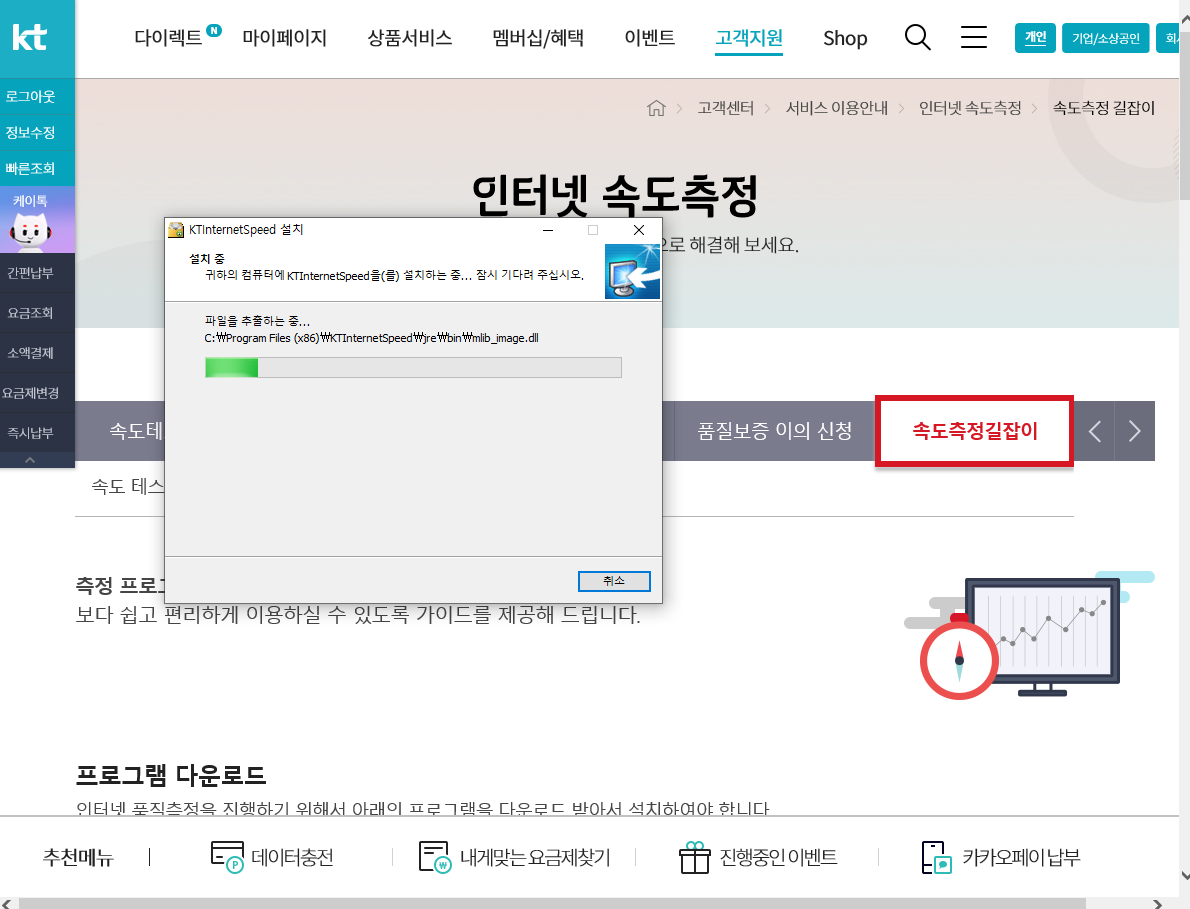This screenshot has height=909, width=1190.
Task: Open the 다이렉트 menu
Action: tap(168, 37)
